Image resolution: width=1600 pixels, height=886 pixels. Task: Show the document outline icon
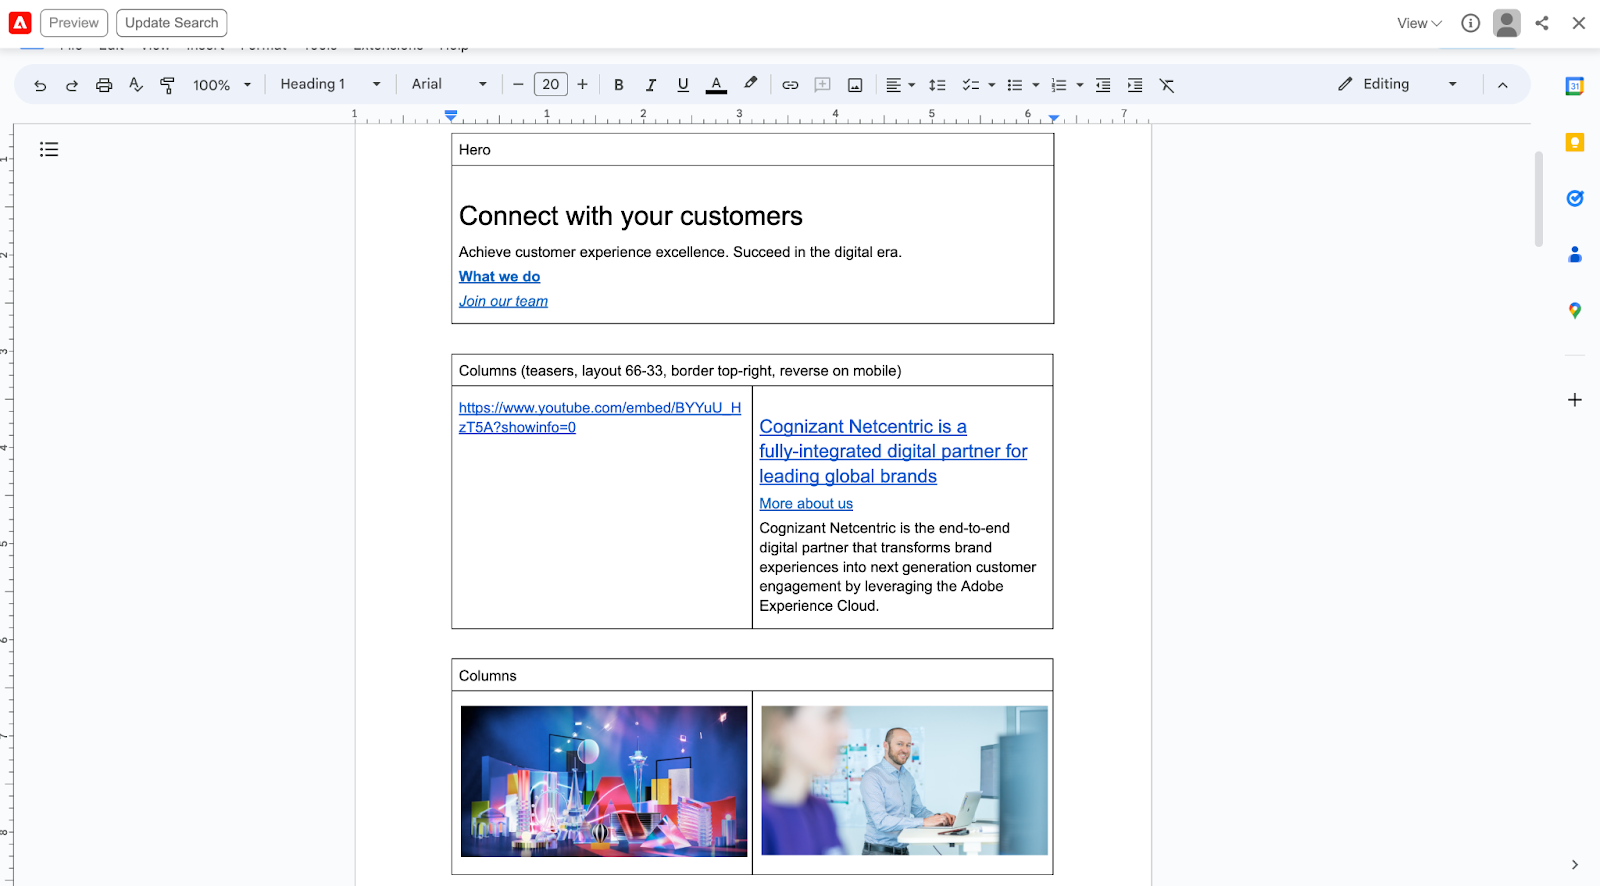[x=49, y=149]
